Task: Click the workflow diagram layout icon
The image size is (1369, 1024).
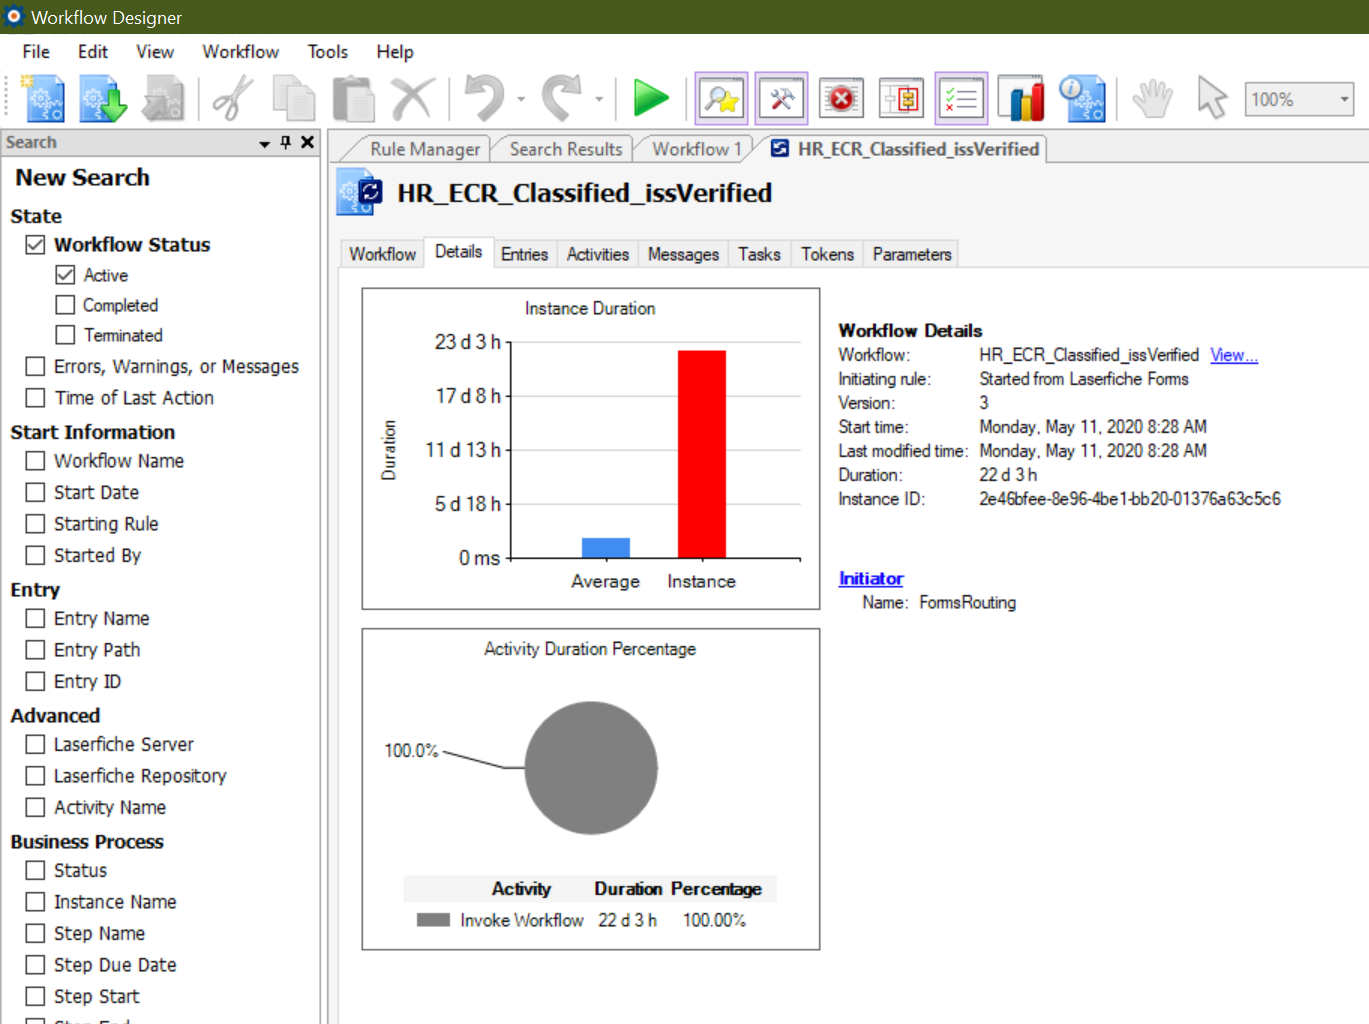Action: (x=901, y=99)
